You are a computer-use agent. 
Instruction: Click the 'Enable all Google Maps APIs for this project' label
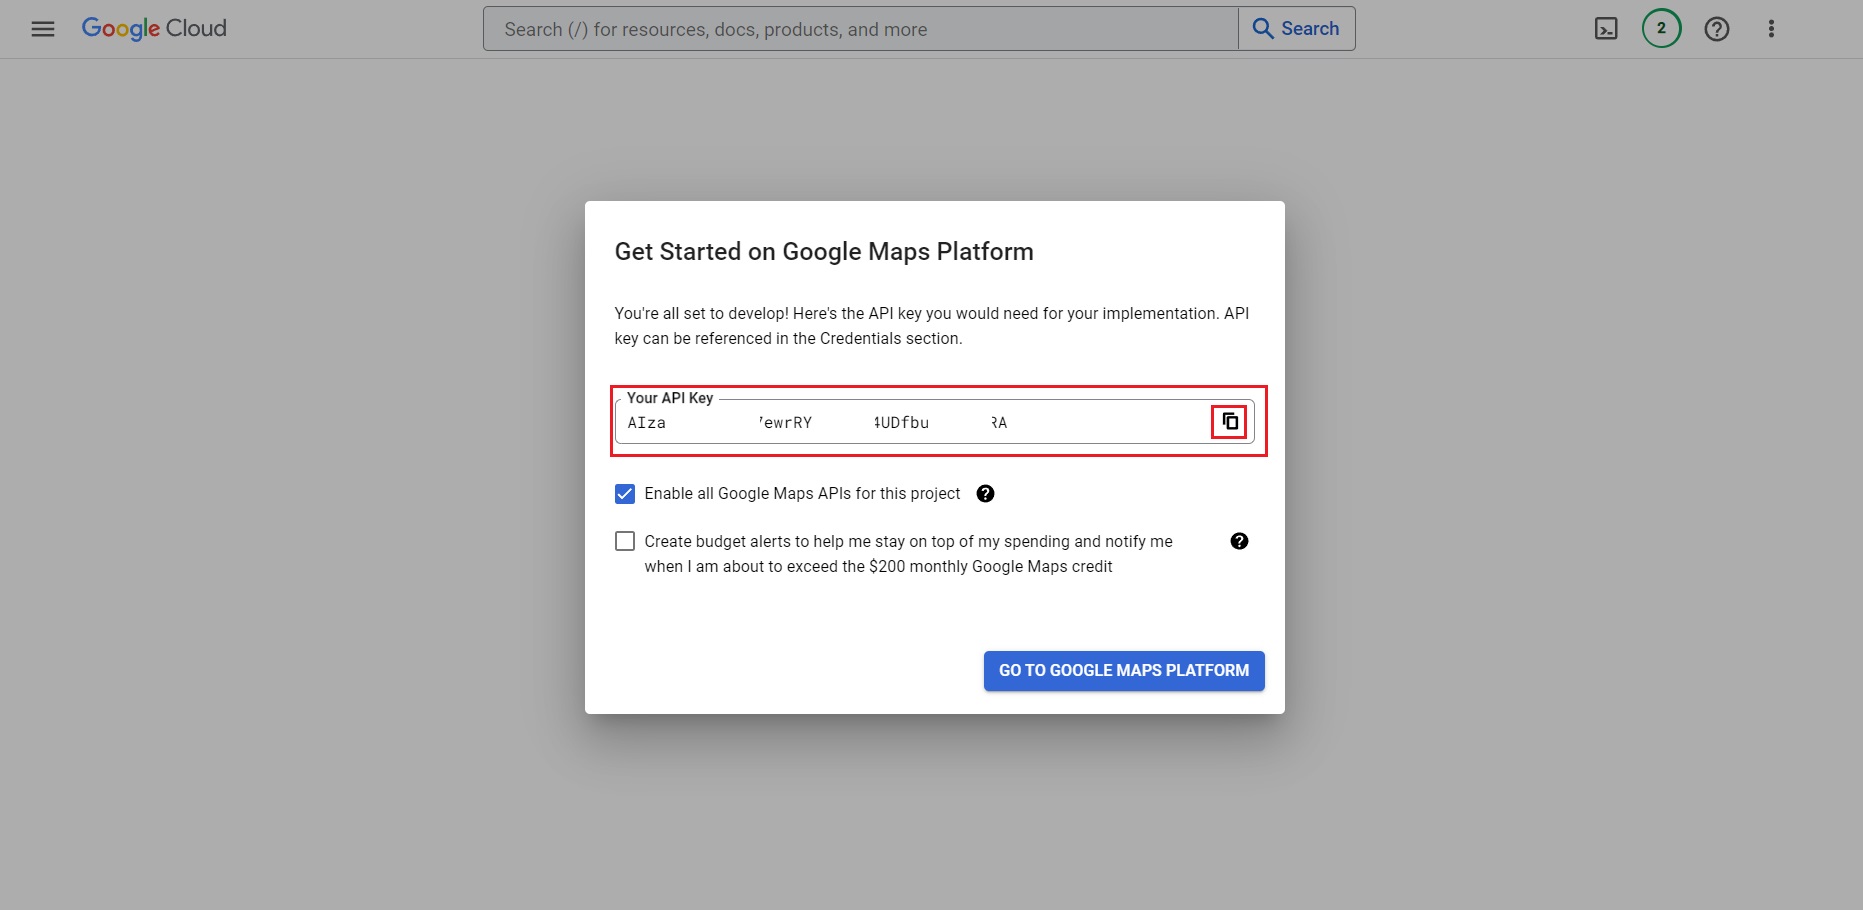point(802,494)
